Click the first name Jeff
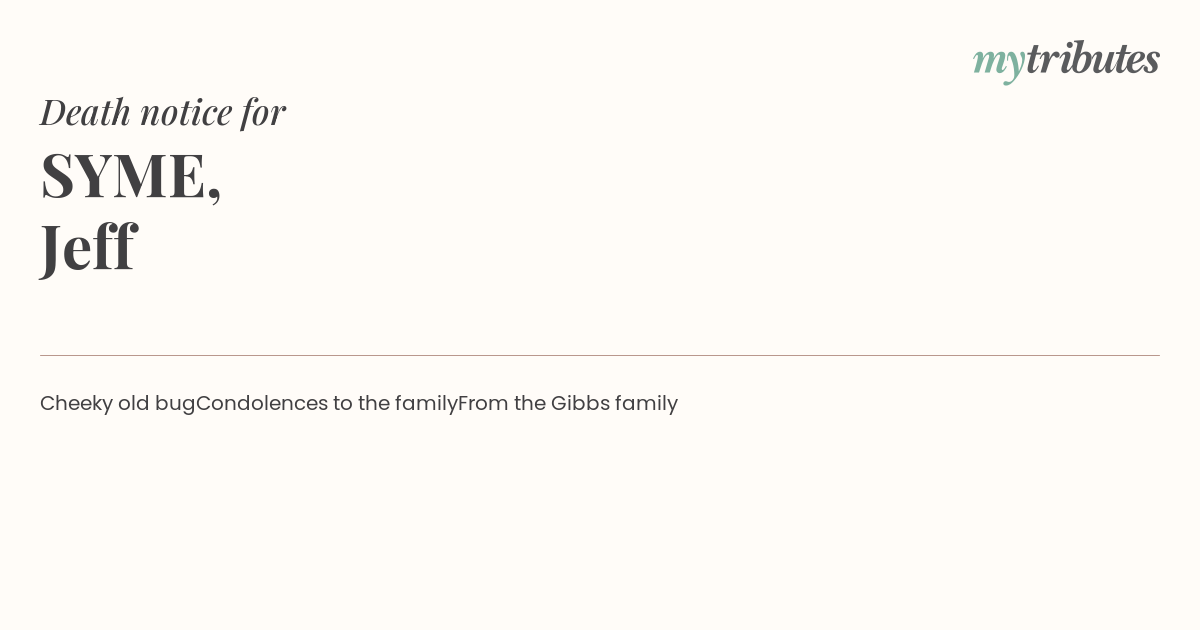The image size is (1200, 630). point(88,246)
